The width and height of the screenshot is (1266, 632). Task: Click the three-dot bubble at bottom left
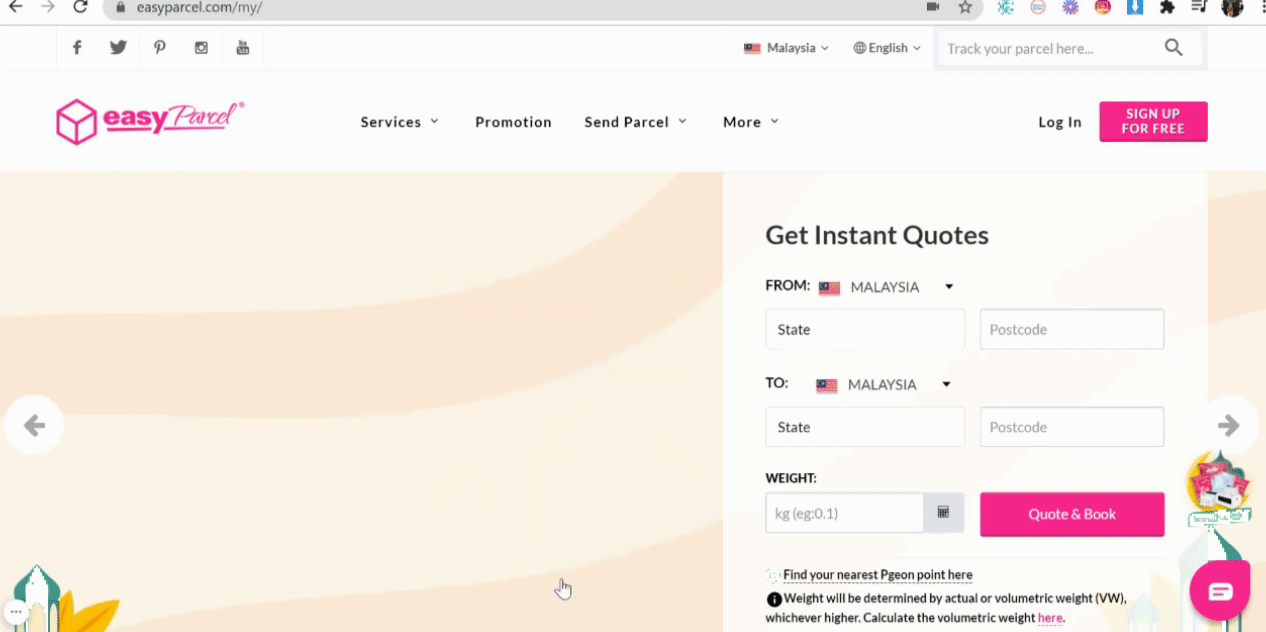pos(16,610)
